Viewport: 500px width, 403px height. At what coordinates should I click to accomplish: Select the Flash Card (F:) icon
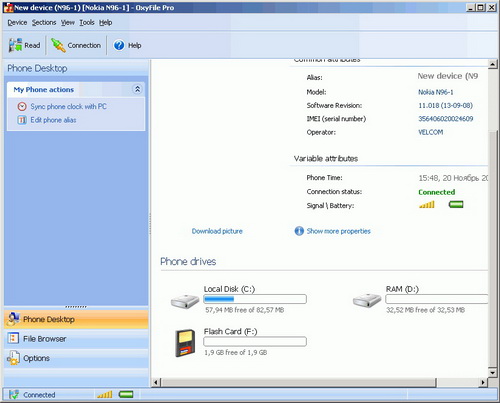[185, 343]
